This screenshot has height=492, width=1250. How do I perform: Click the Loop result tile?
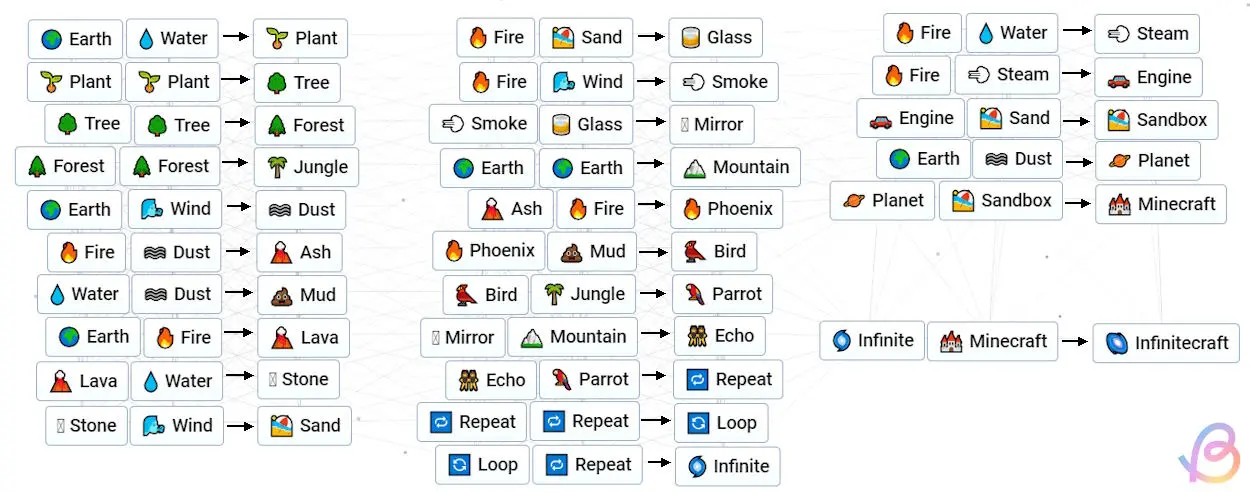tap(721, 423)
